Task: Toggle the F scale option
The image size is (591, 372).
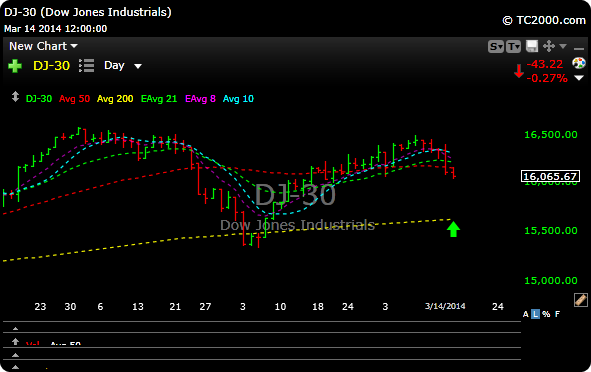Action: tap(557, 314)
